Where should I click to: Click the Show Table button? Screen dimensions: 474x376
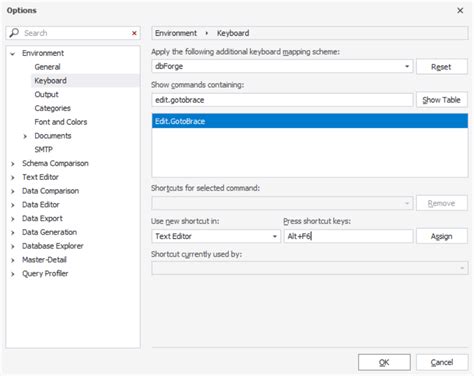click(442, 100)
